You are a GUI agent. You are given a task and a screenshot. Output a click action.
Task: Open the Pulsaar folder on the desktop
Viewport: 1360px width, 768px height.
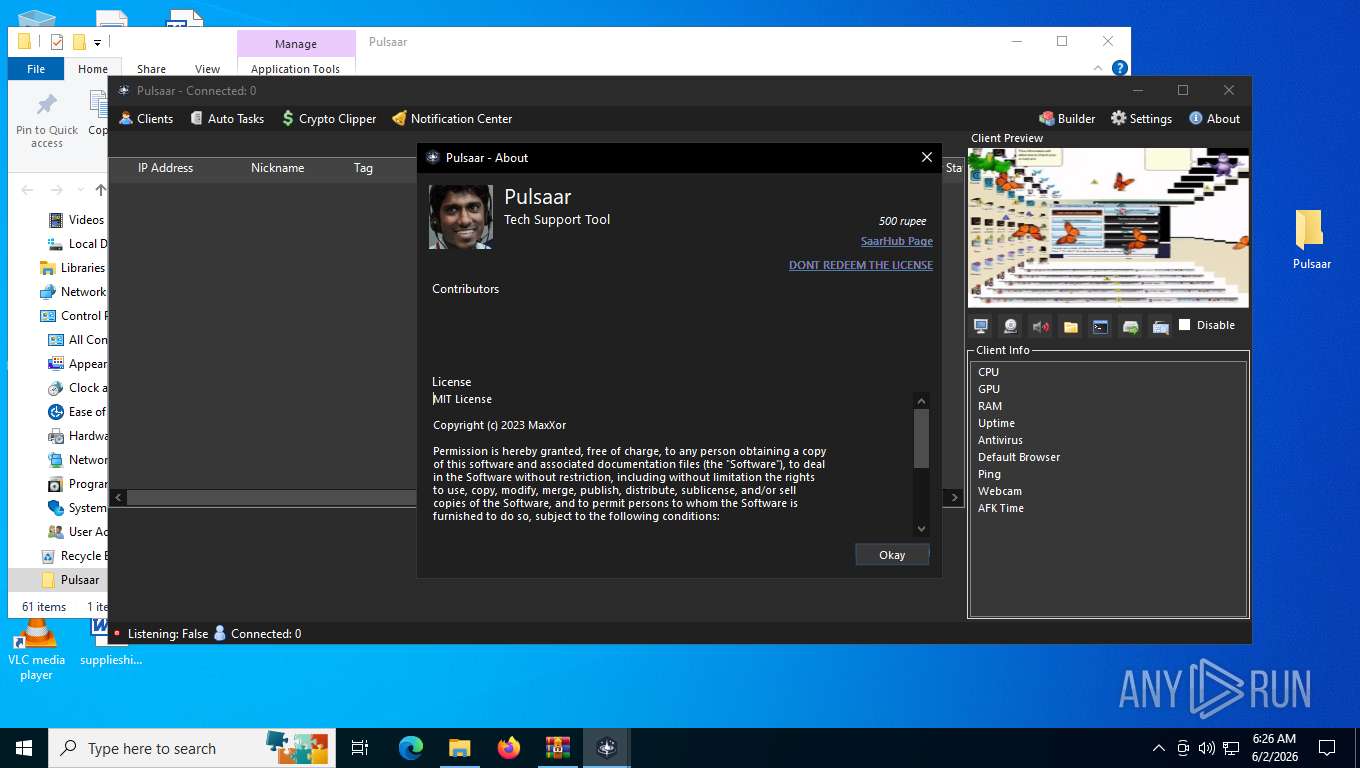(x=1311, y=240)
